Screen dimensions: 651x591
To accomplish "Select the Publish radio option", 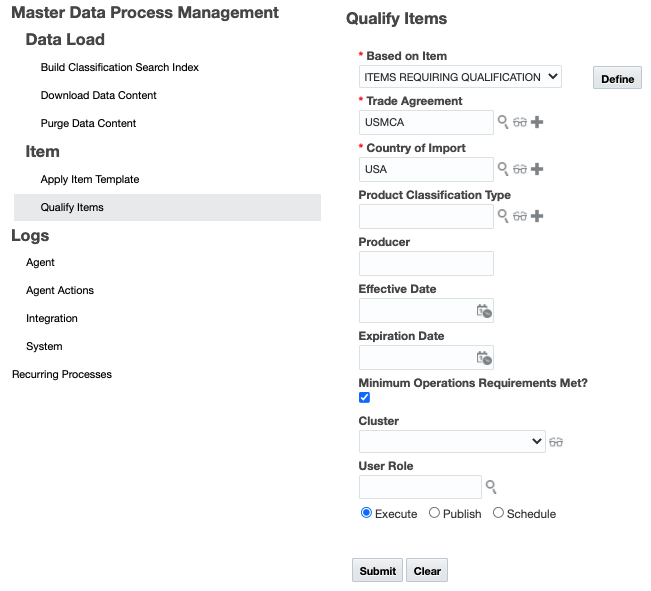I will pos(434,513).
